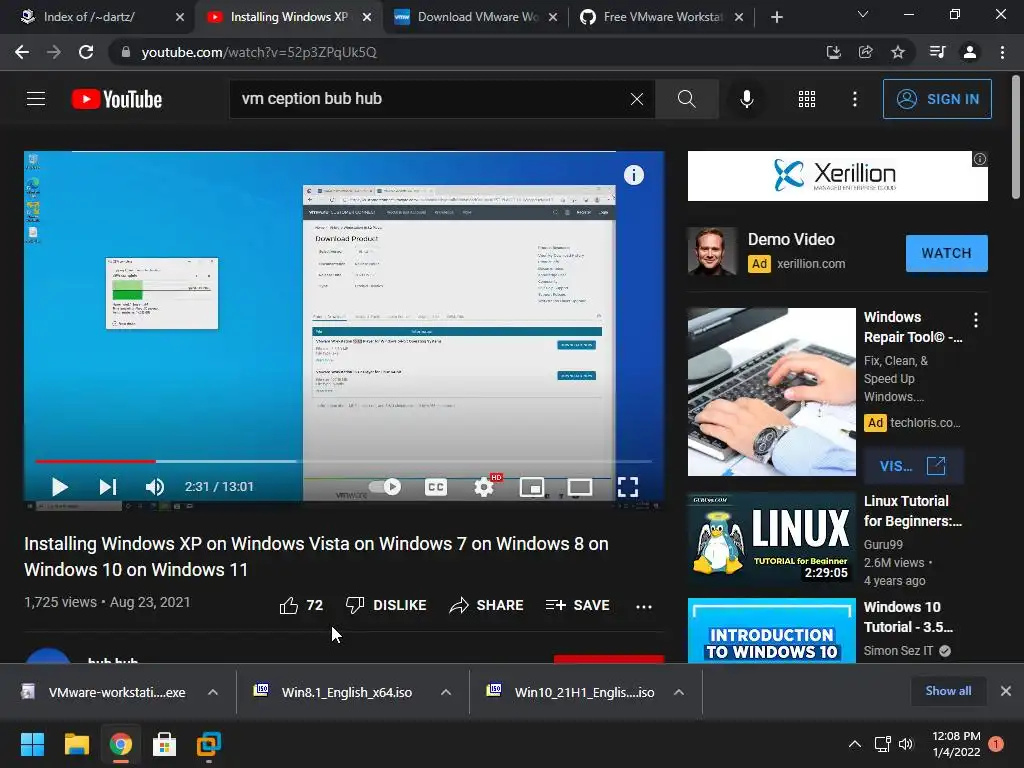This screenshot has width=1024, height=768.
Task: Open Chrome profile icon
Action: pyautogui.click(x=970, y=52)
